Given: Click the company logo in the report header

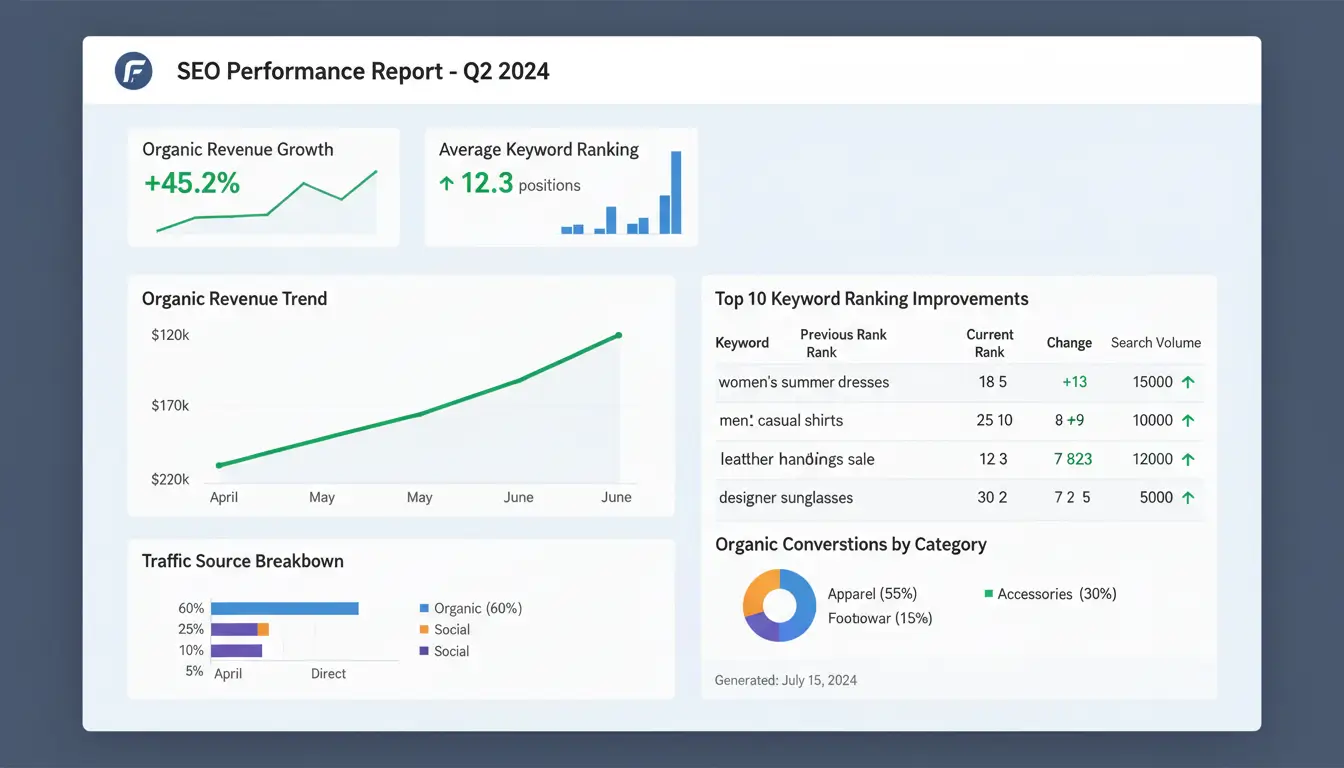Looking at the screenshot, I should pyautogui.click(x=134, y=71).
